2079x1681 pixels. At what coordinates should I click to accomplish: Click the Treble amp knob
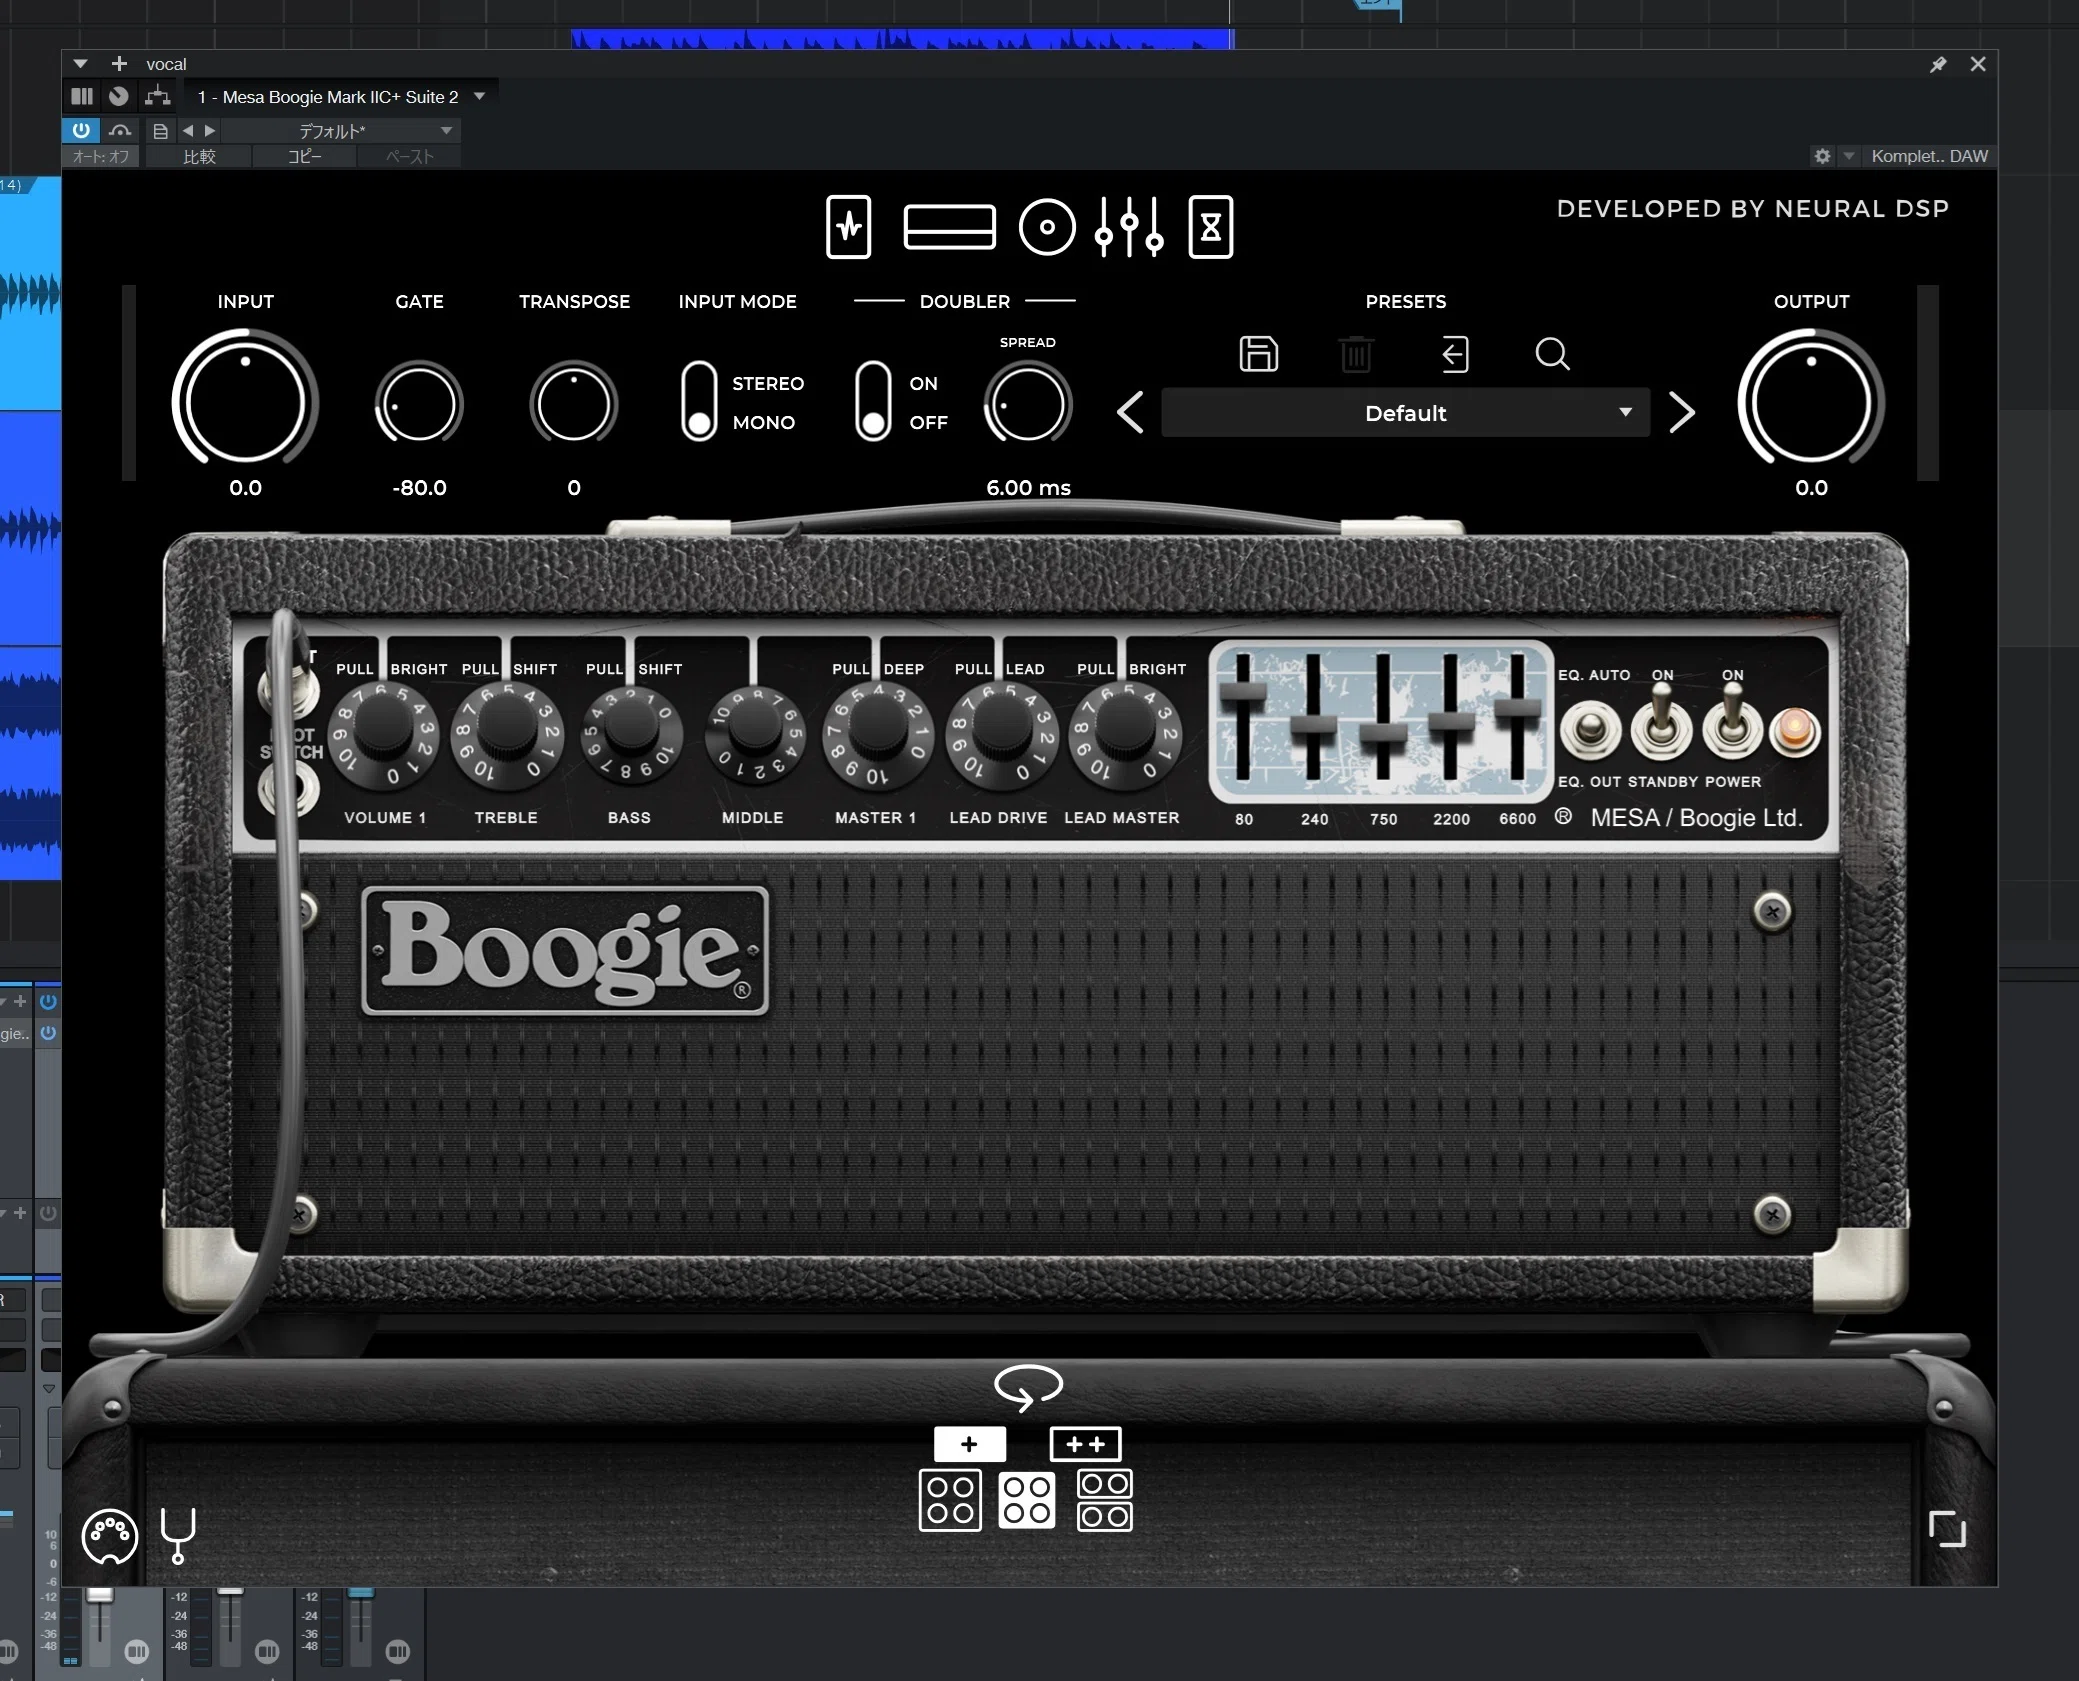(x=506, y=736)
